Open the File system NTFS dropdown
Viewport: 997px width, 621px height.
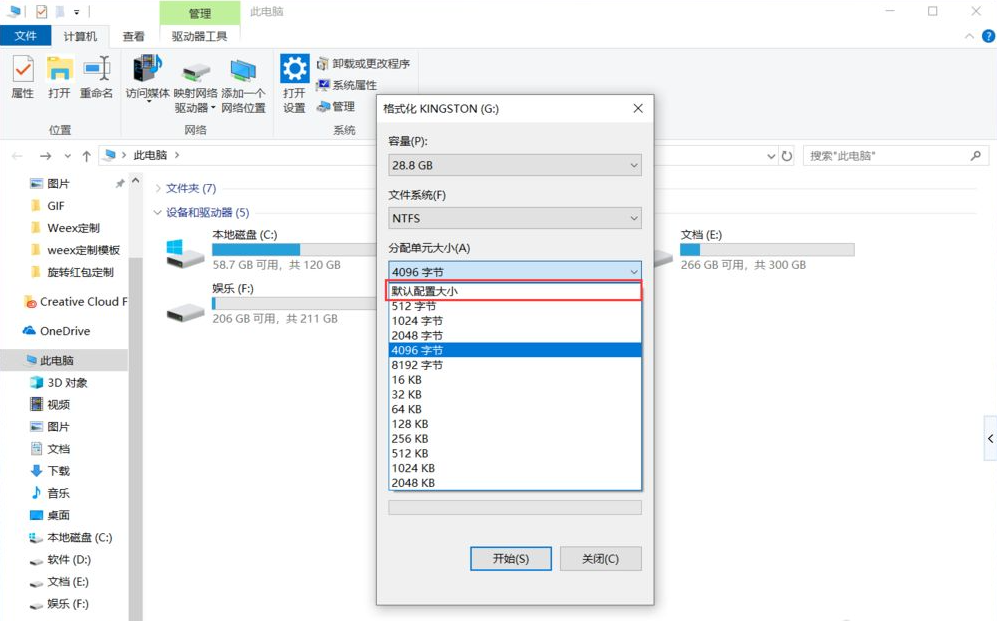(514, 218)
